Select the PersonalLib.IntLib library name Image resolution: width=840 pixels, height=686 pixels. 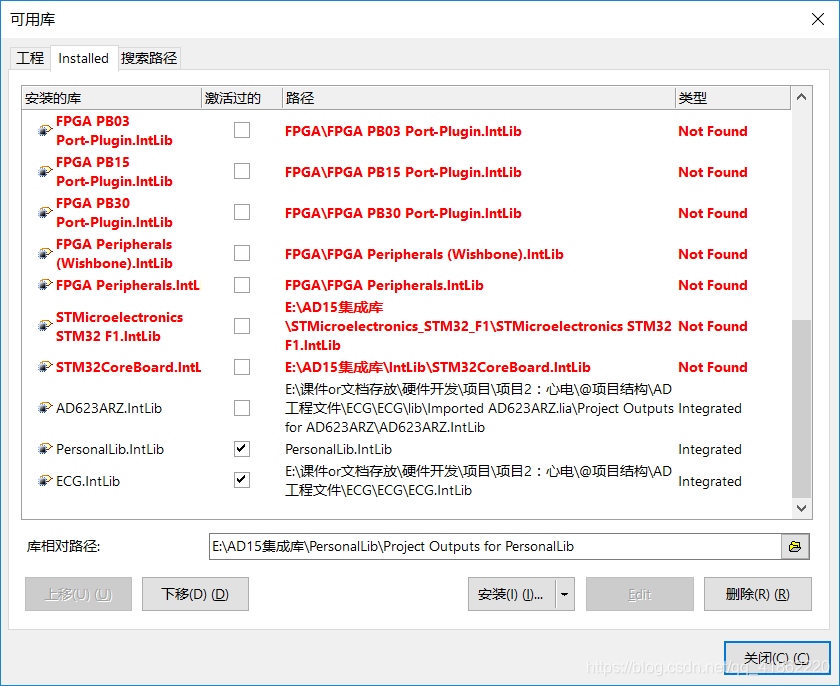click(110, 449)
